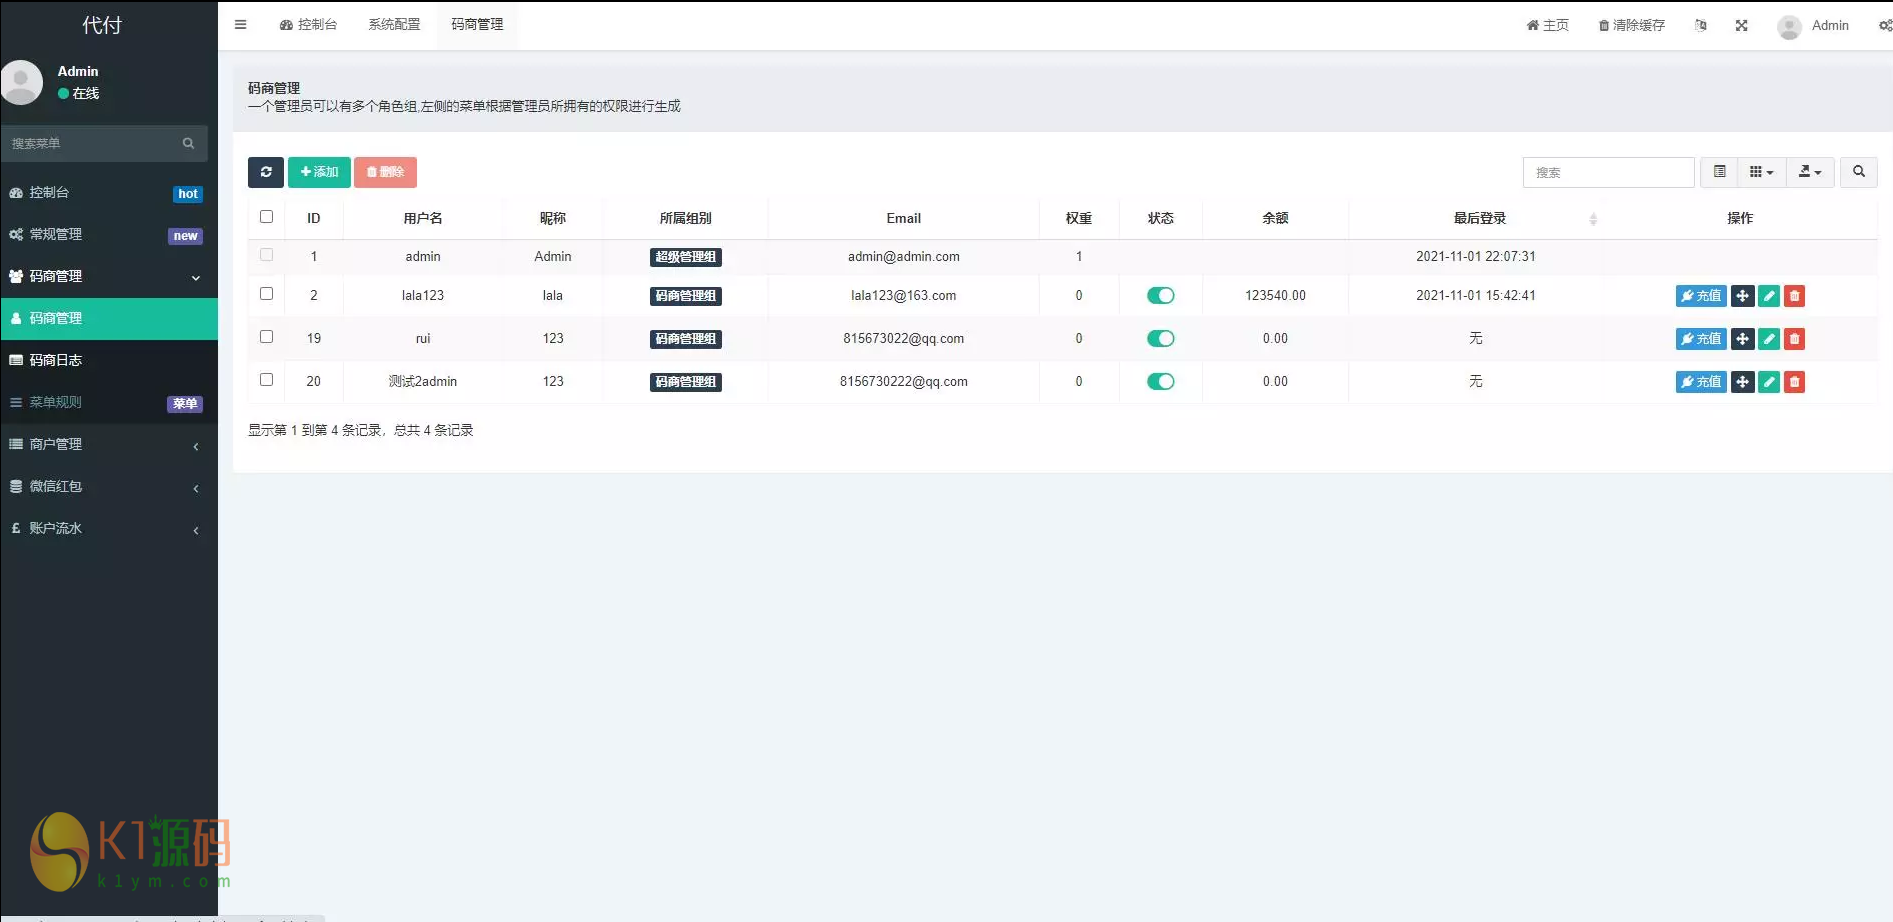
Task: Edit the 测试2admin row with pencil icon
Action: [1769, 382]
